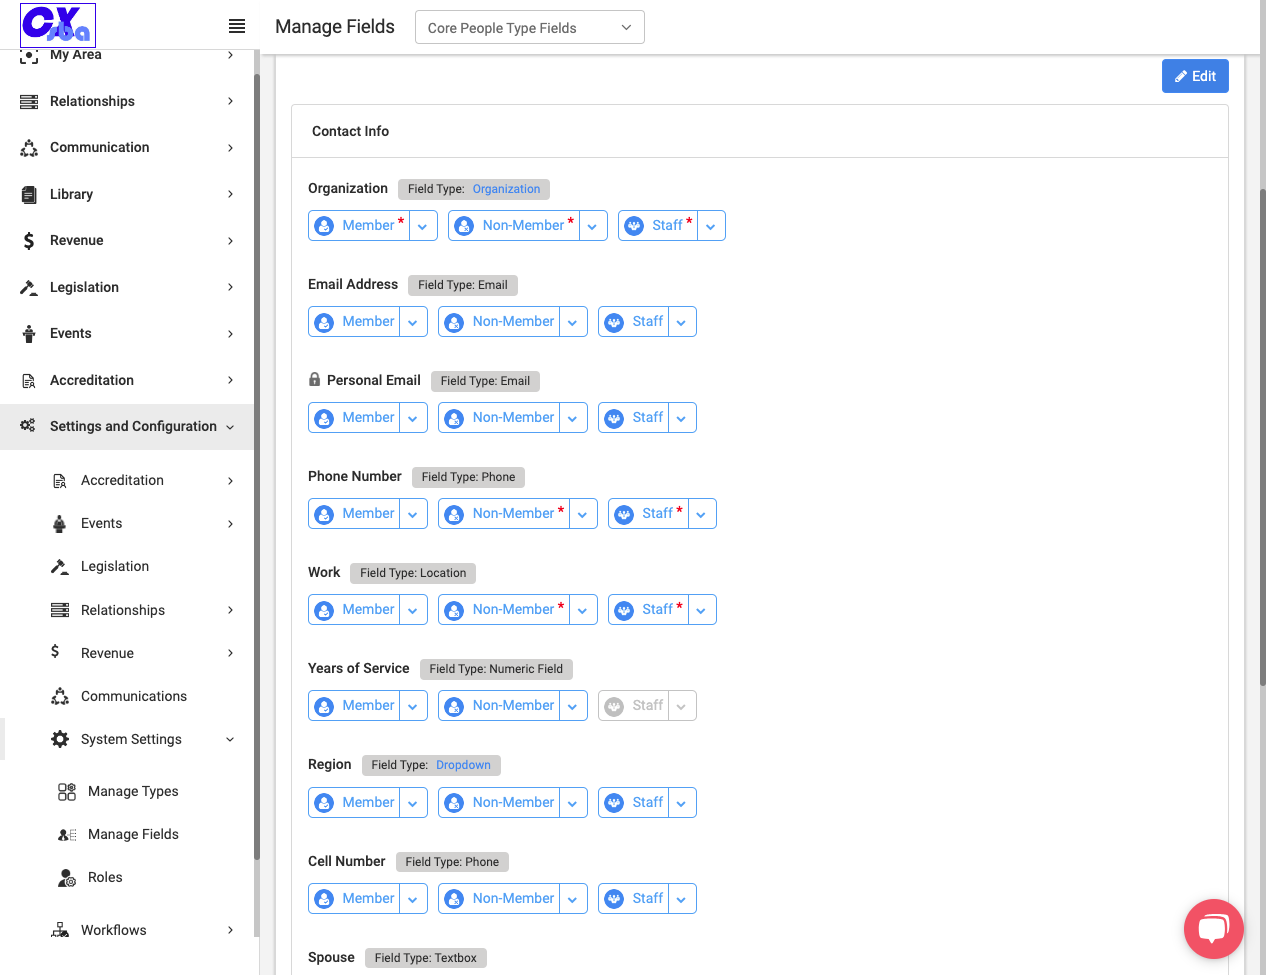The height and width of the screenshot is (975, 1266).
Task: Click the Library book icon
Action: pos(29,194)
